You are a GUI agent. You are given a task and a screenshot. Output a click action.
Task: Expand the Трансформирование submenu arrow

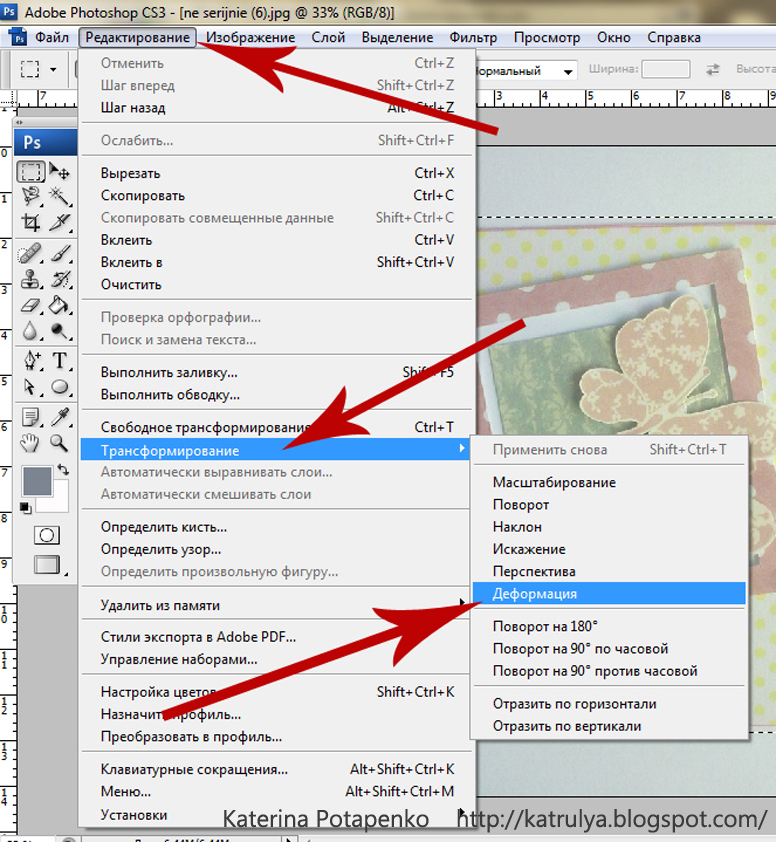tap(462, 448)
